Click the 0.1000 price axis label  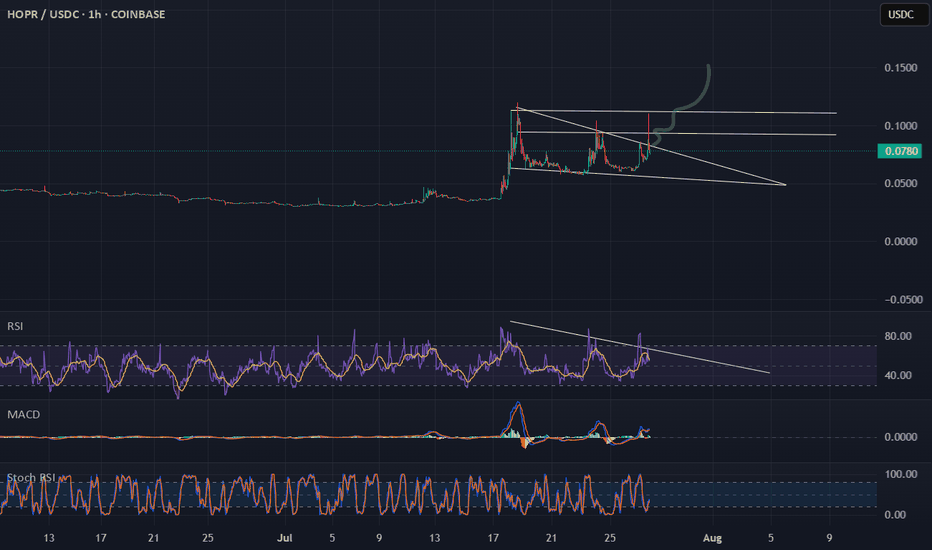pos(900,126)
